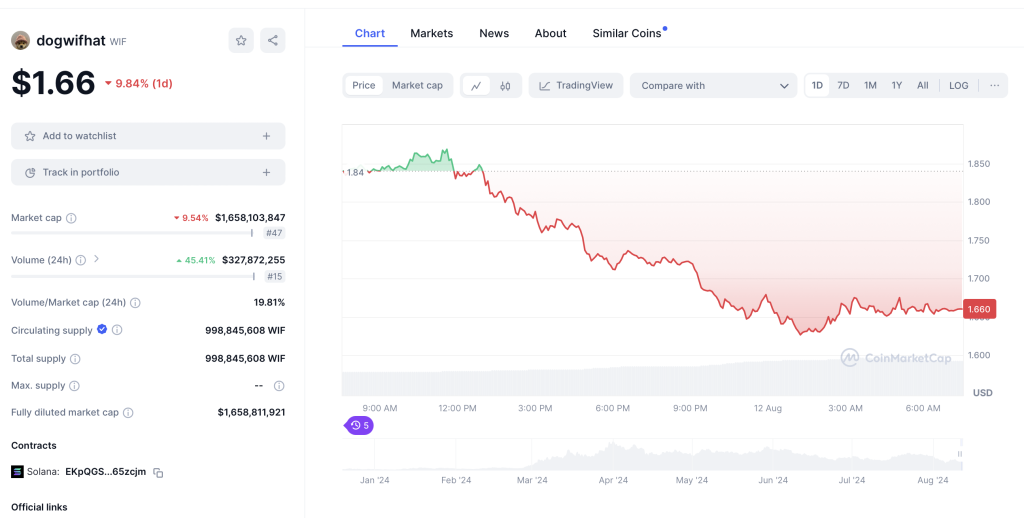1024x518 pixels.
Task: Click the Official links heading
Action: click(x=39, y=507)
